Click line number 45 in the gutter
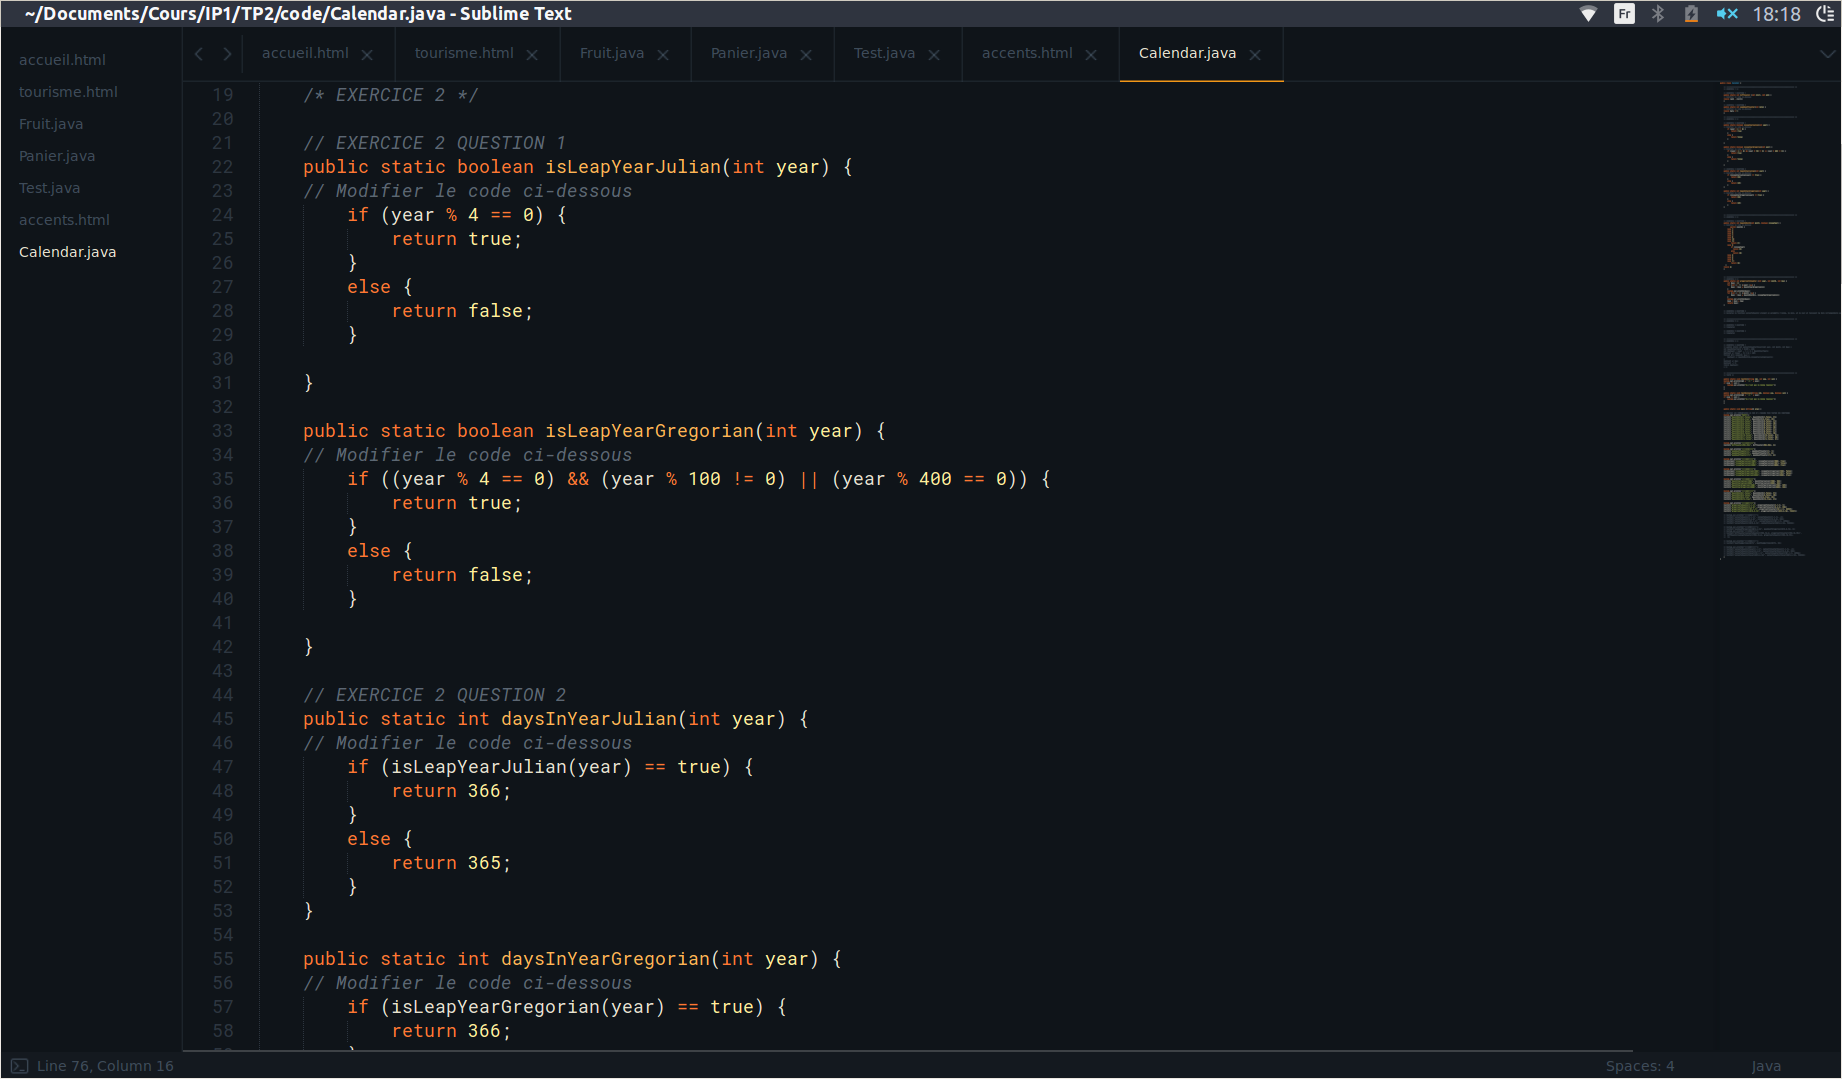Viewport: 1842px width, 1079px height. tap(222, 719)
